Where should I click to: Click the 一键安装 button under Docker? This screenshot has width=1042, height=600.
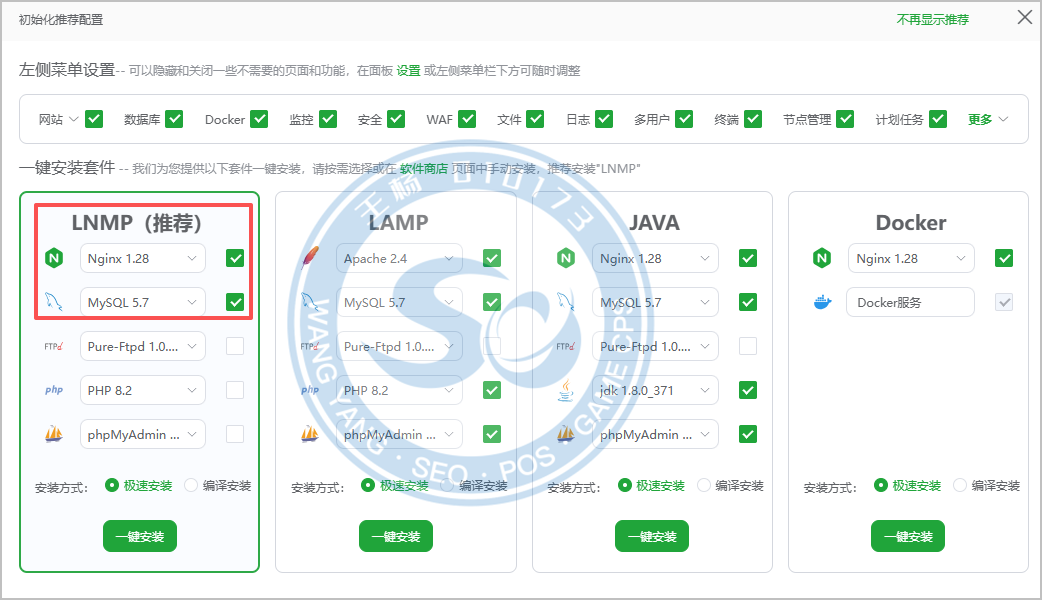point(908,536)
